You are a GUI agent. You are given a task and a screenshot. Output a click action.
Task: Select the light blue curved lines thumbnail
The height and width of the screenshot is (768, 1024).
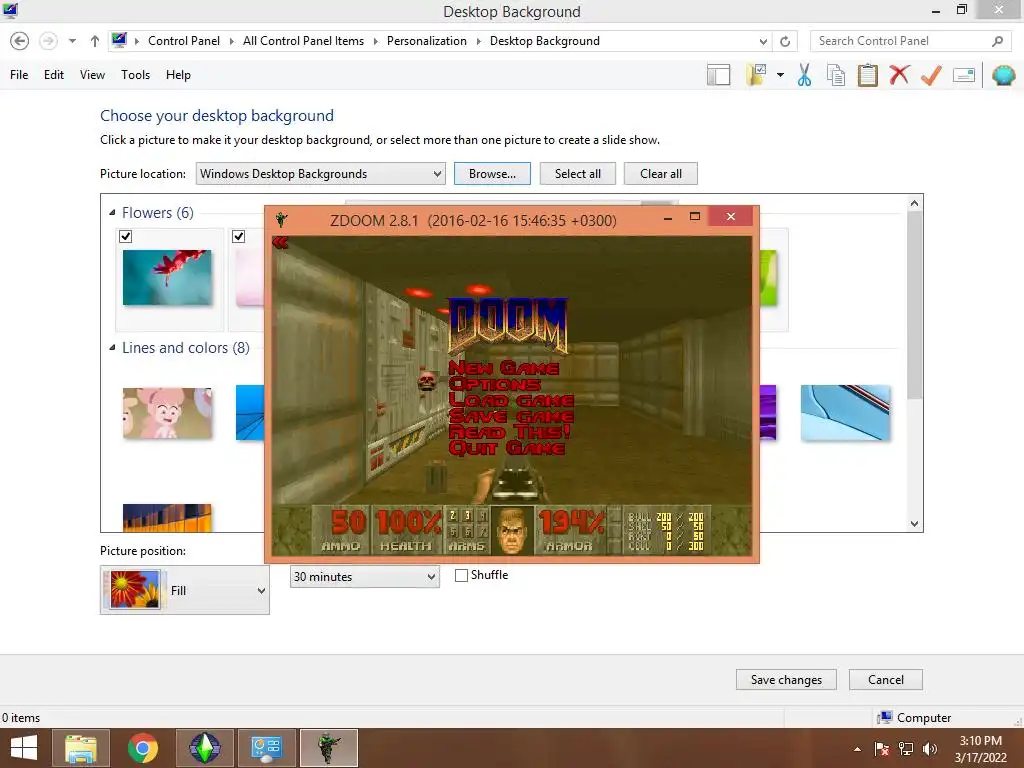pos(845,413)
